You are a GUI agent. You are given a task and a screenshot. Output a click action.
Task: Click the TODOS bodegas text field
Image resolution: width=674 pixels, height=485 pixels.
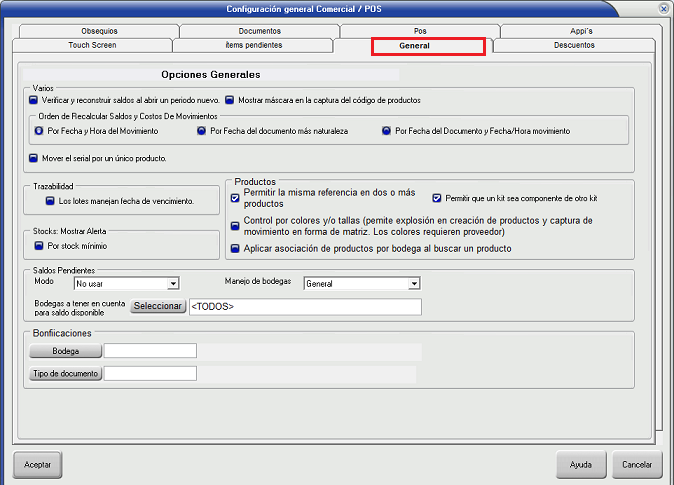click(305, 307)
